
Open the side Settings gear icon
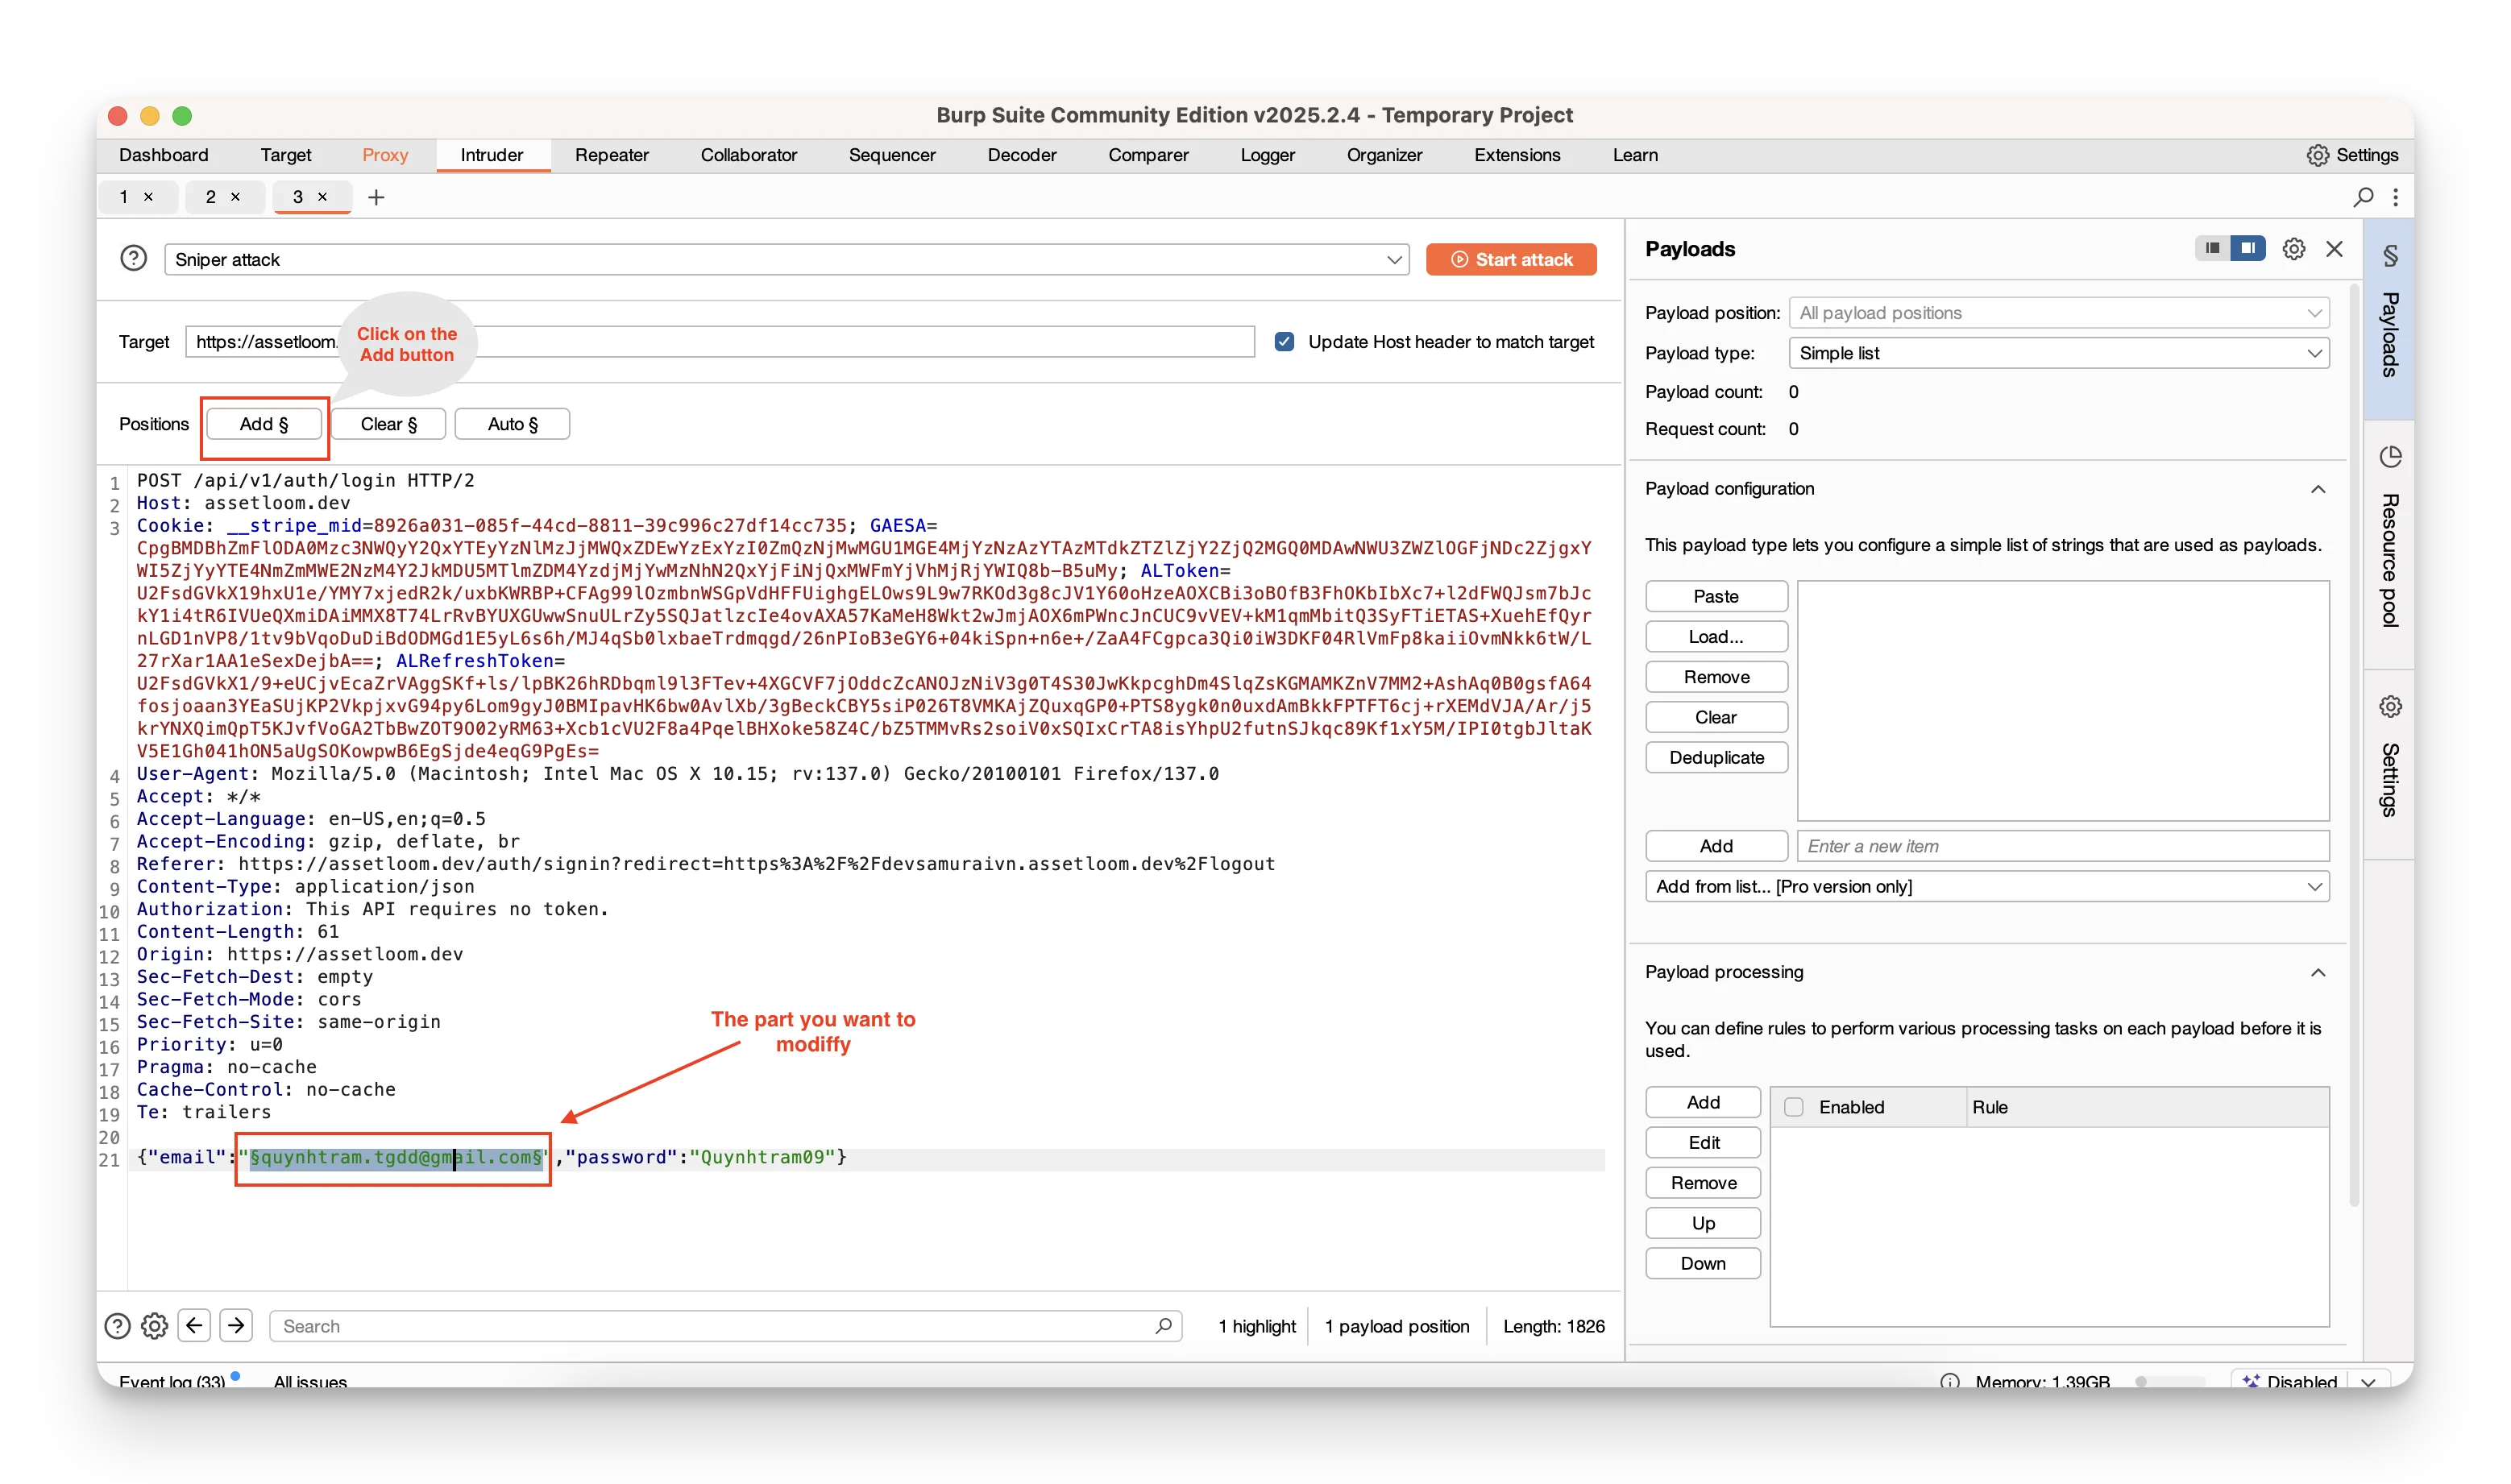pyautogui.click(x=2390, y=707)
